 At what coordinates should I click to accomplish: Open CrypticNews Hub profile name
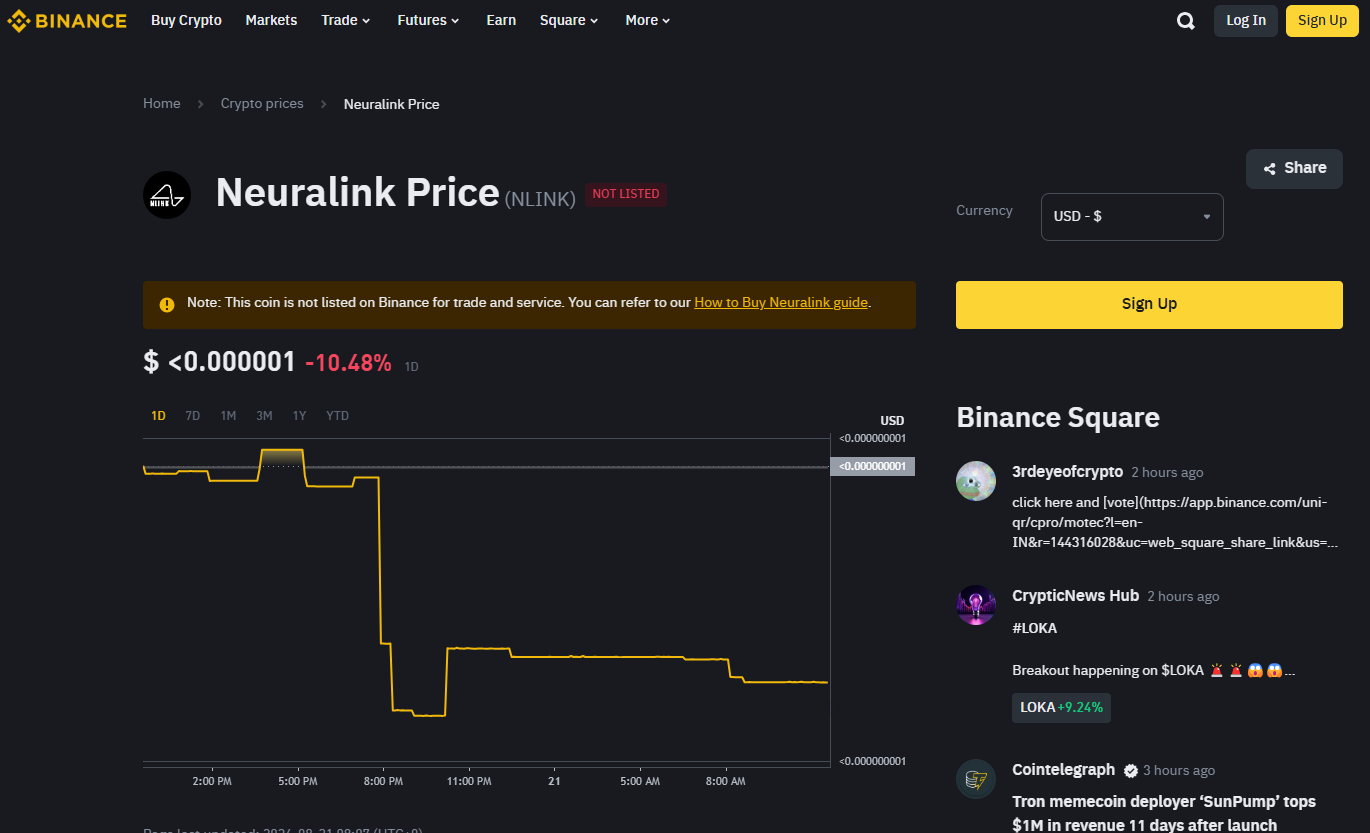pyautogui.click(x=1075, y=596)
